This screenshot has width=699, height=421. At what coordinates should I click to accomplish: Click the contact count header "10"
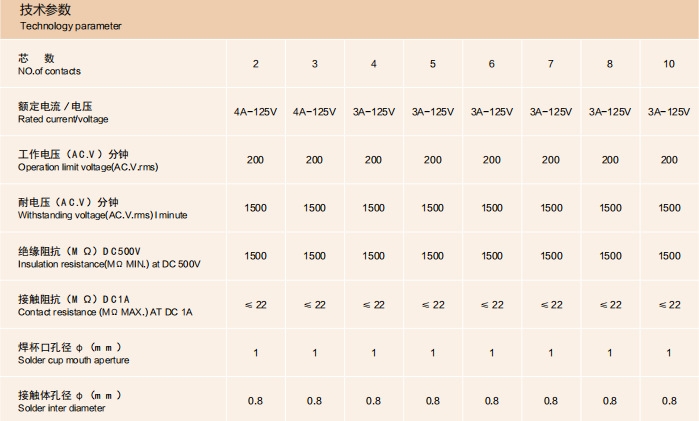coord(669,65)
